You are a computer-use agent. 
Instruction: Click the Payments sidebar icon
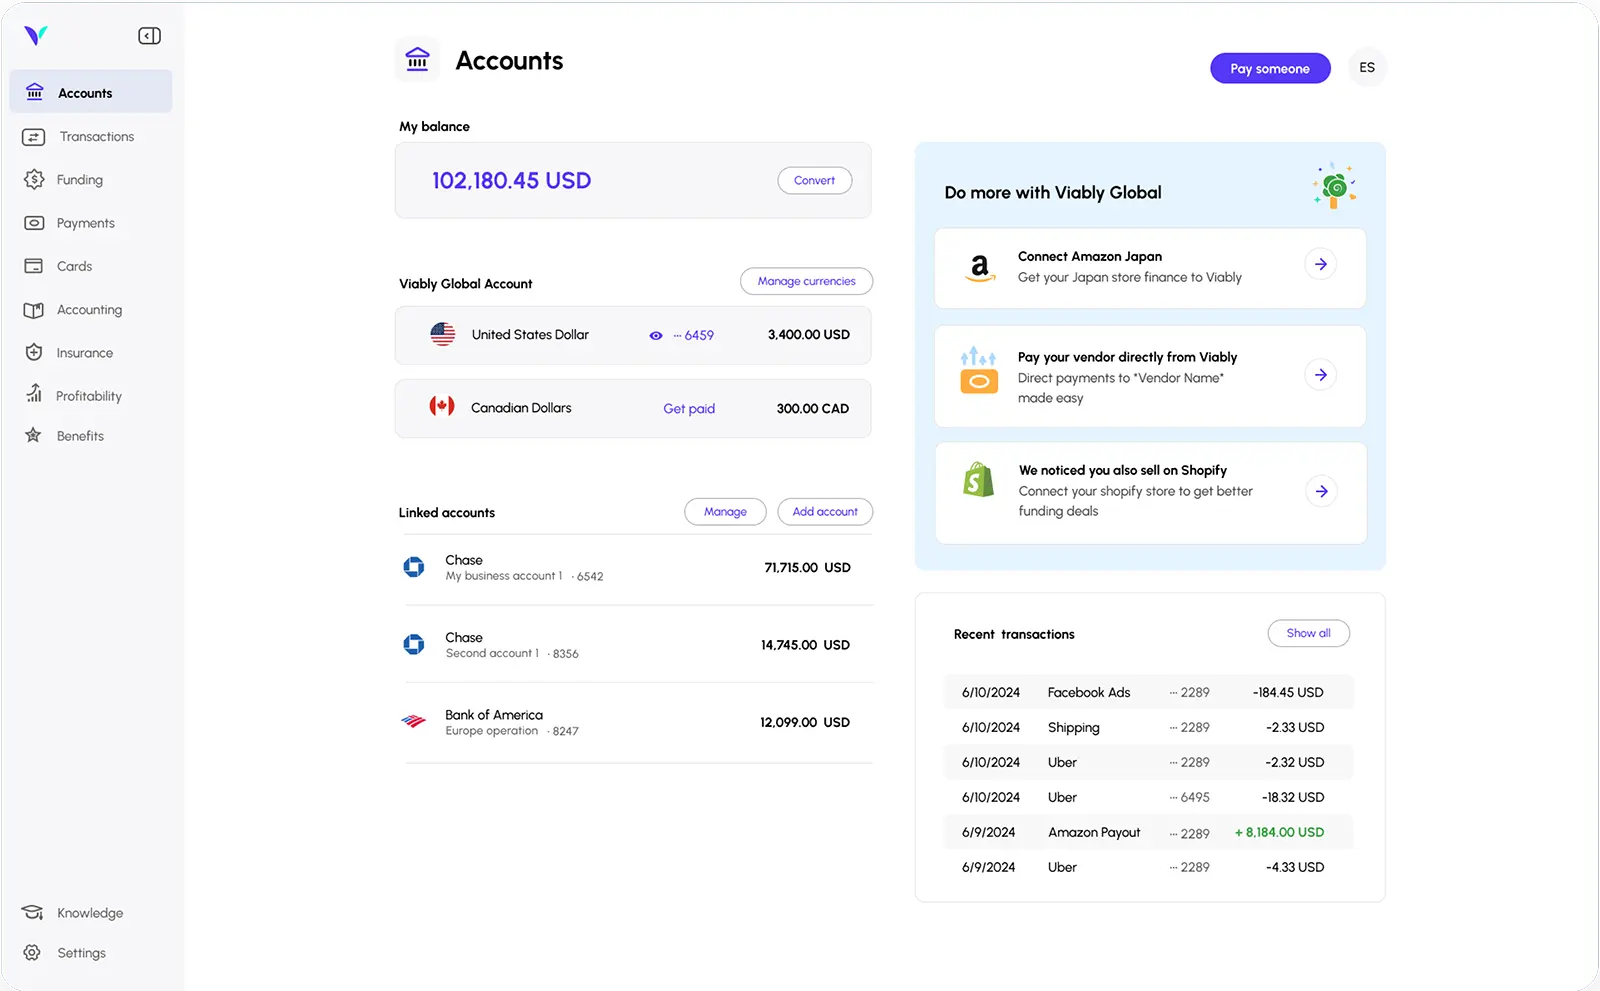tap(33, 222)
